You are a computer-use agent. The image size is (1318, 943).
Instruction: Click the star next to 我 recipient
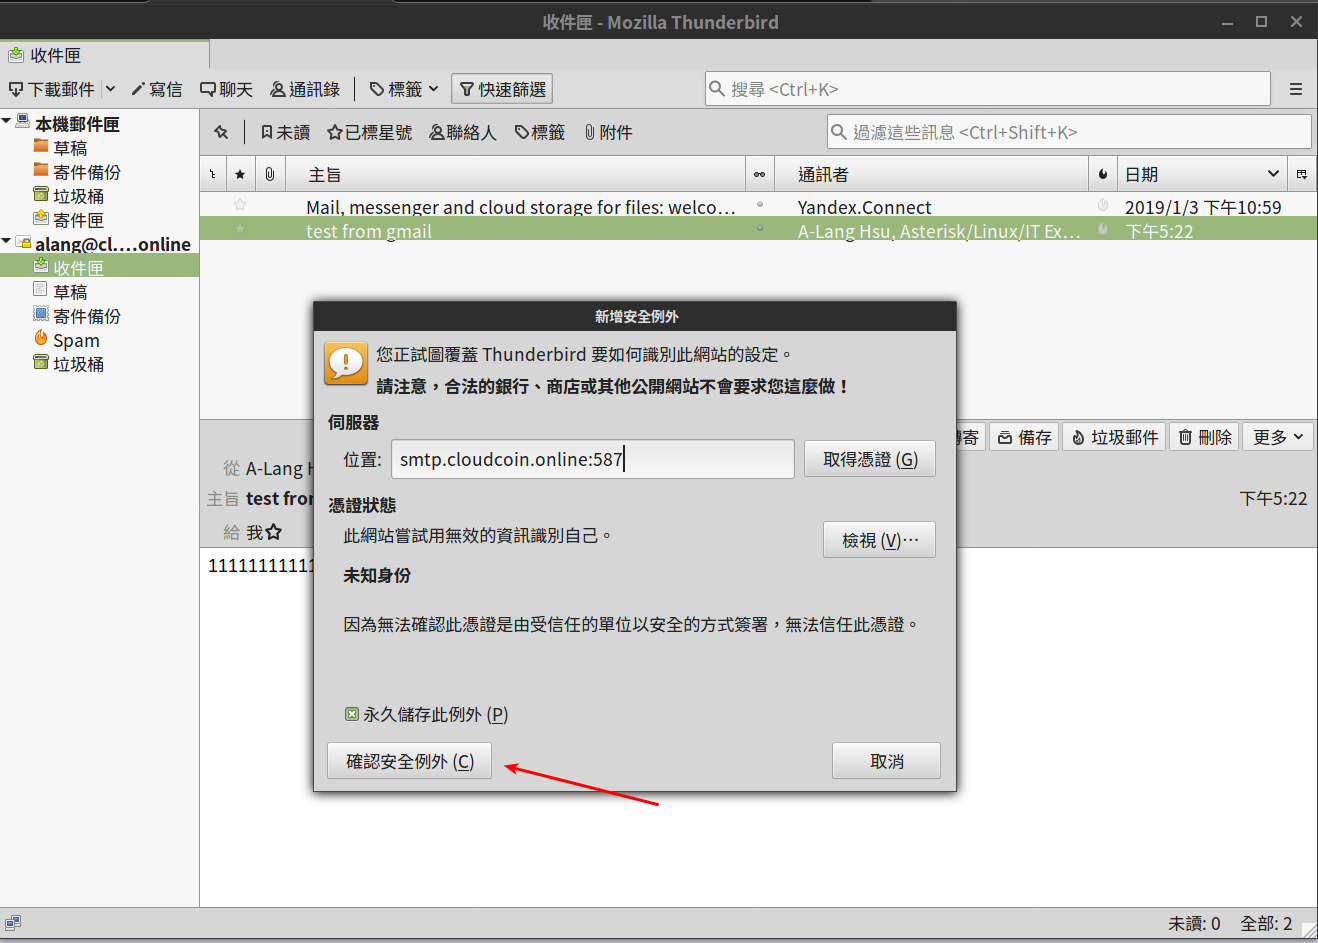click(274, 532)
